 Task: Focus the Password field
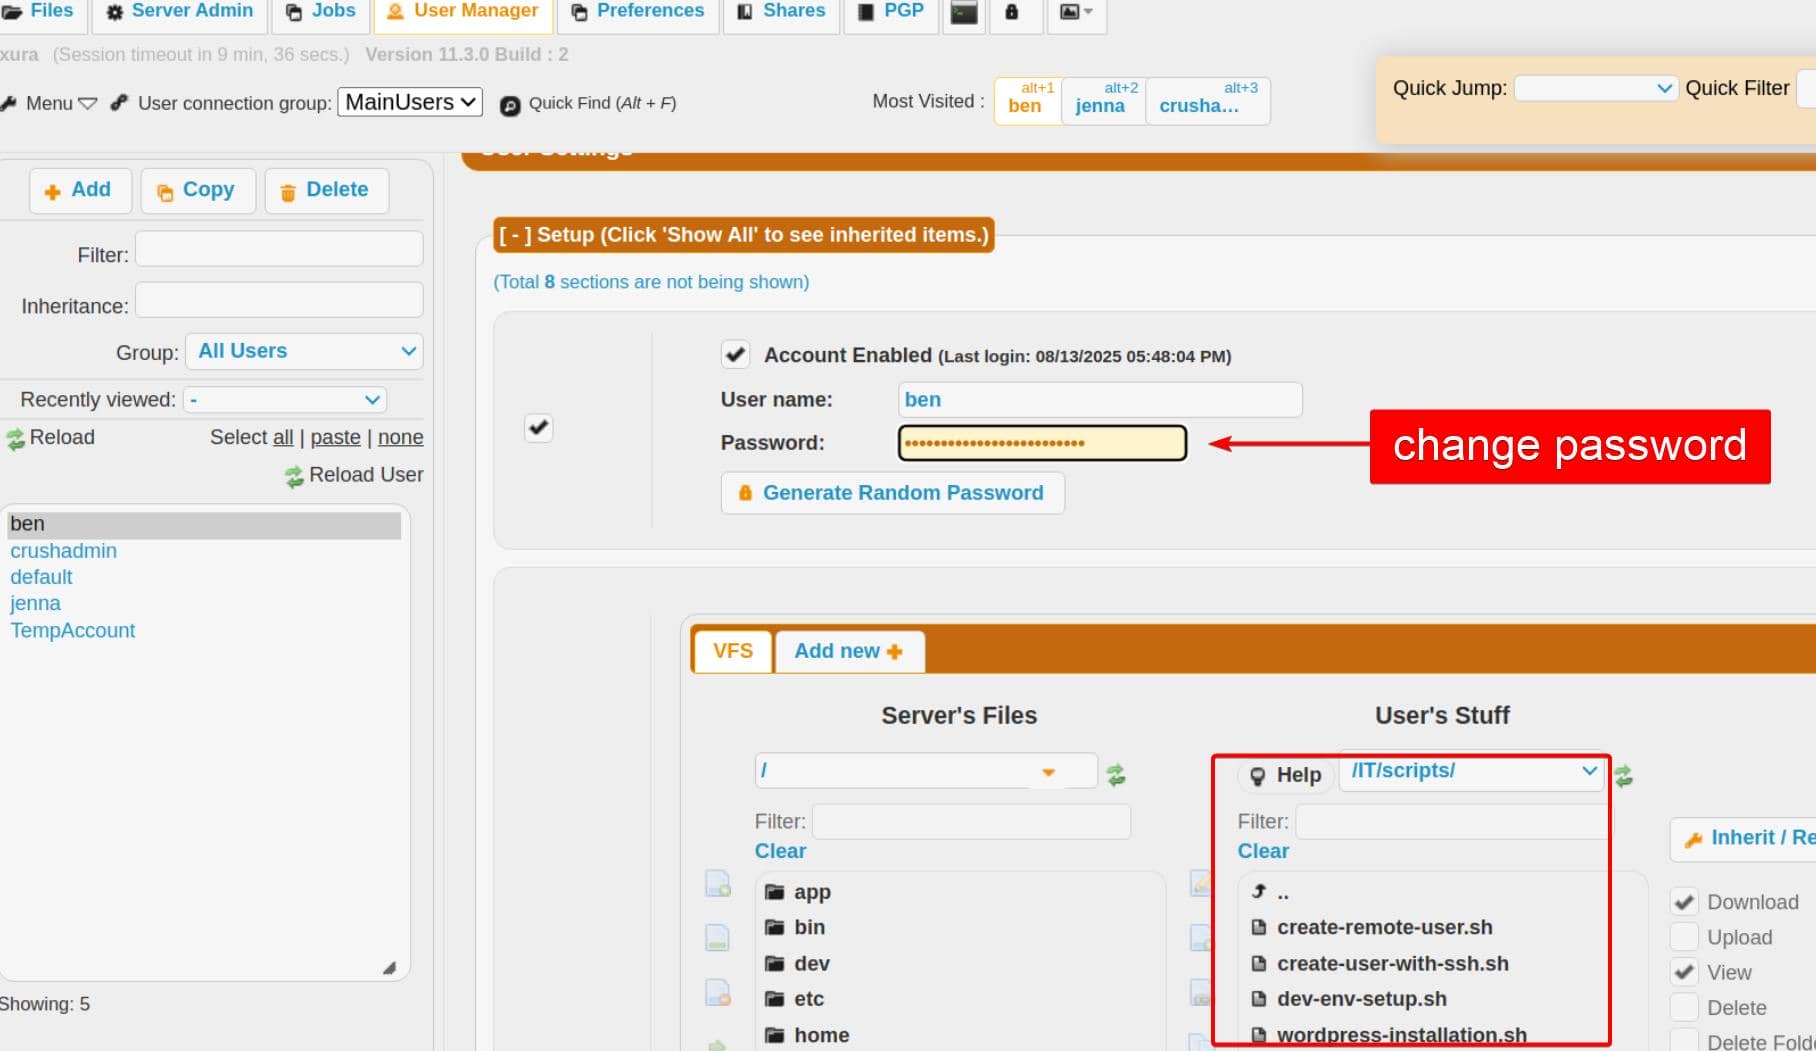1042,443
